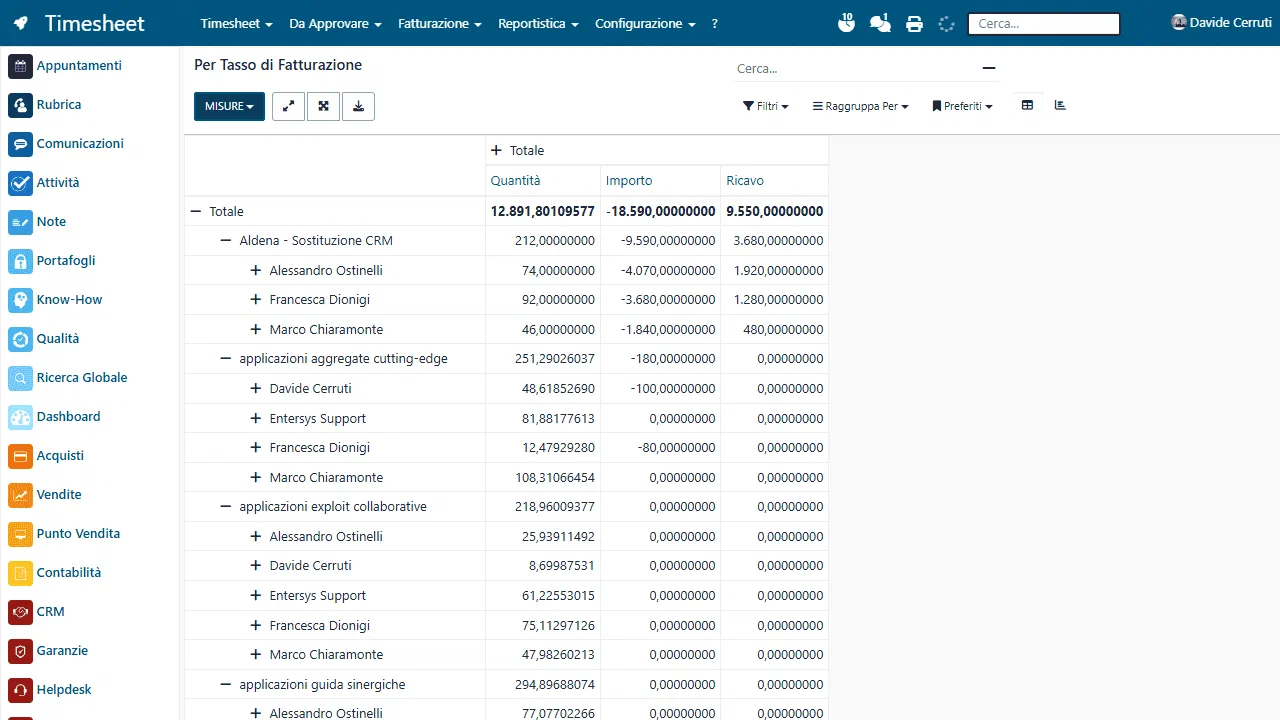Click the printer icon in top bar
Screen dimensions: 1280x720
click(914, 24)
